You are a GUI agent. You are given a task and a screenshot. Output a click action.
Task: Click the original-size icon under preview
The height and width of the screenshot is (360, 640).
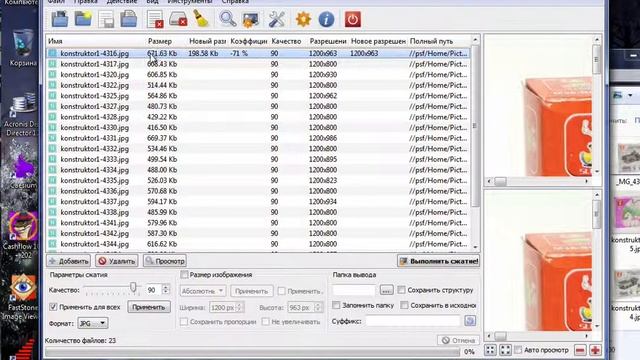[x=505, y=350]
